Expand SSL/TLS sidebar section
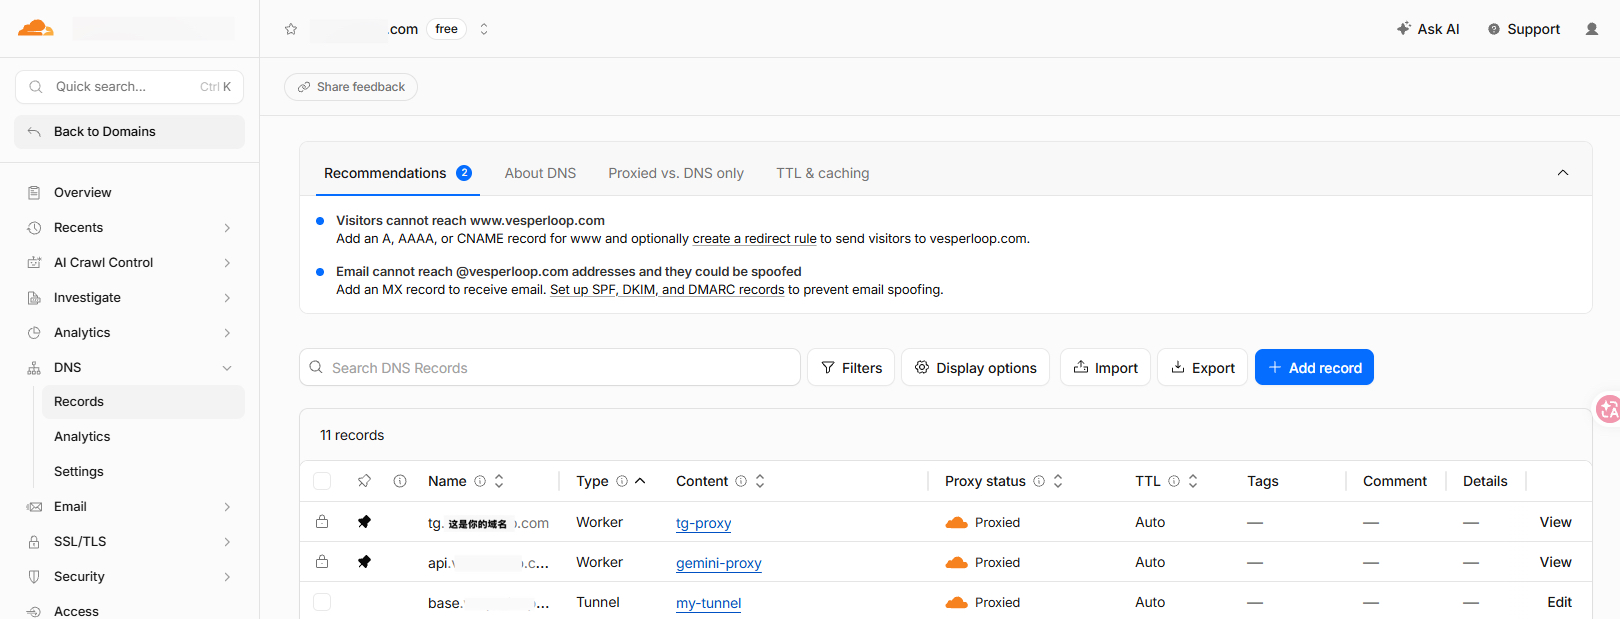 point(227,542)
